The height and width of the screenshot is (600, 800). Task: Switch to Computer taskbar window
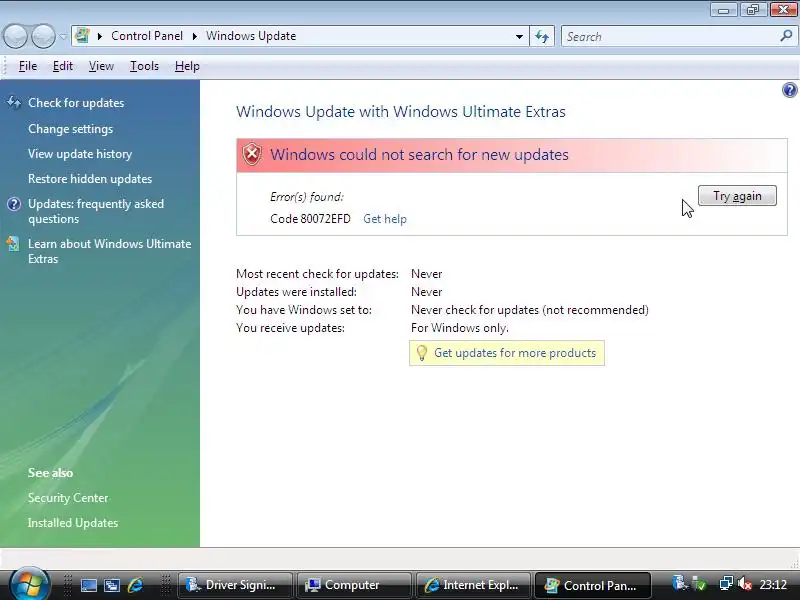click(355, 585)
